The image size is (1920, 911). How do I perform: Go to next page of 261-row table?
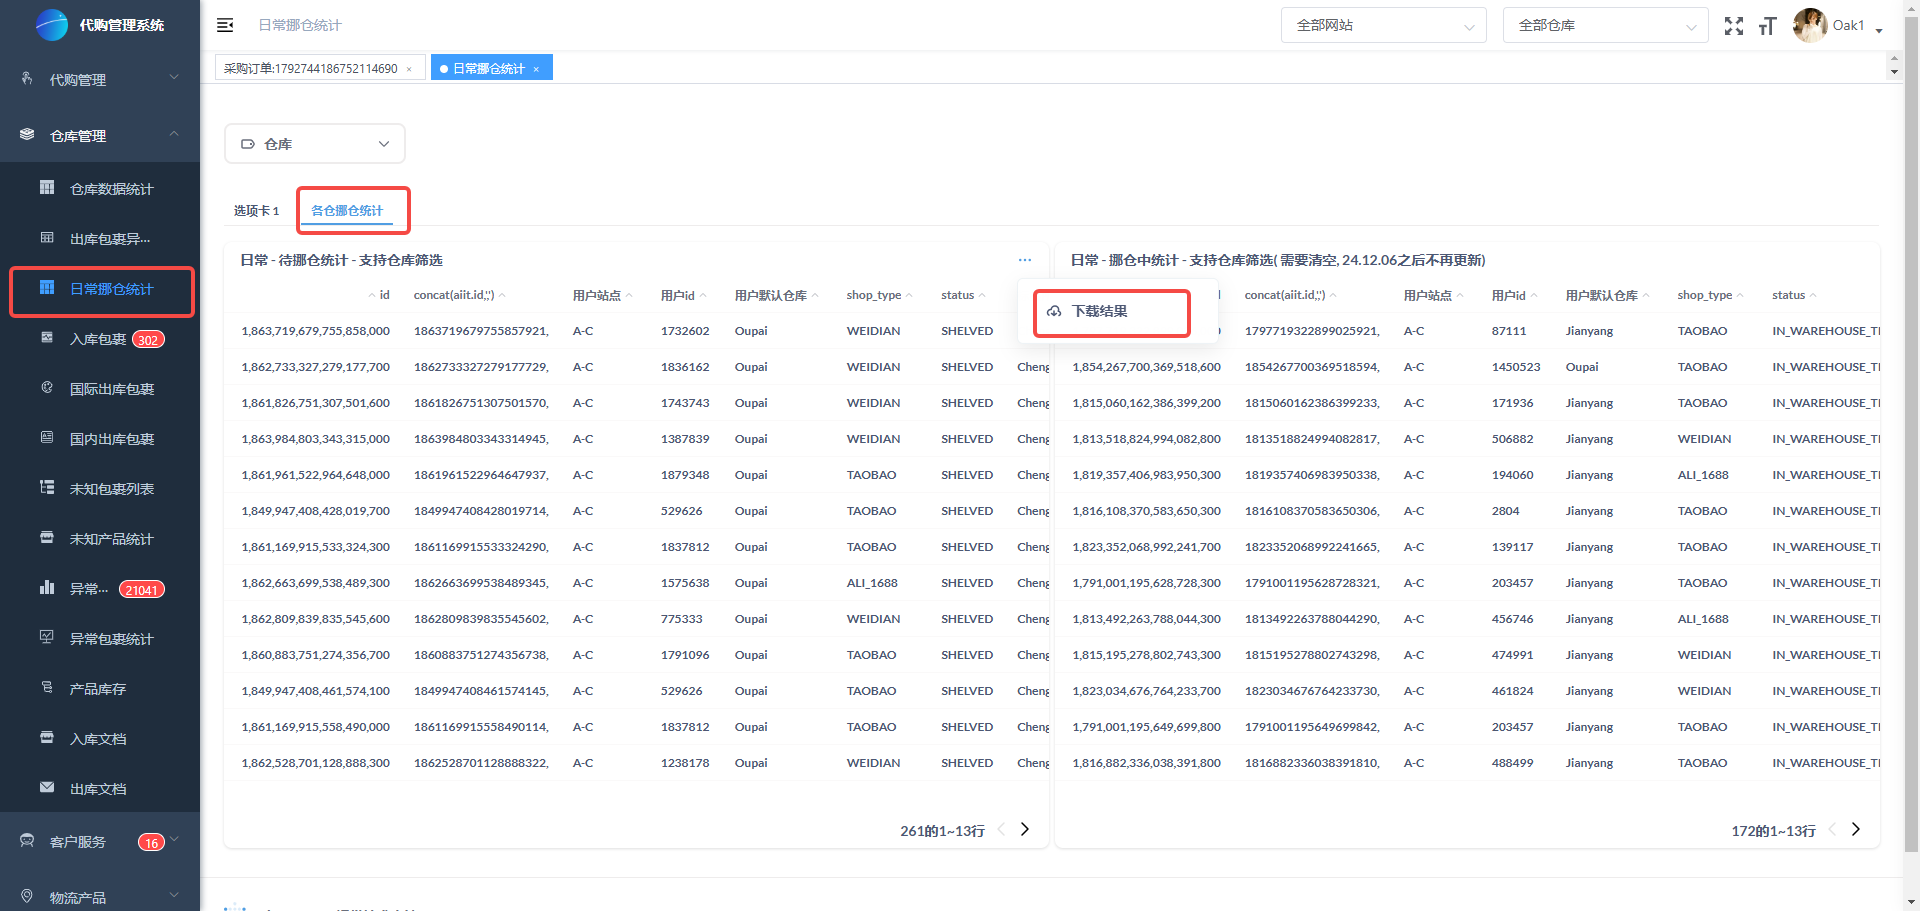1025,830
